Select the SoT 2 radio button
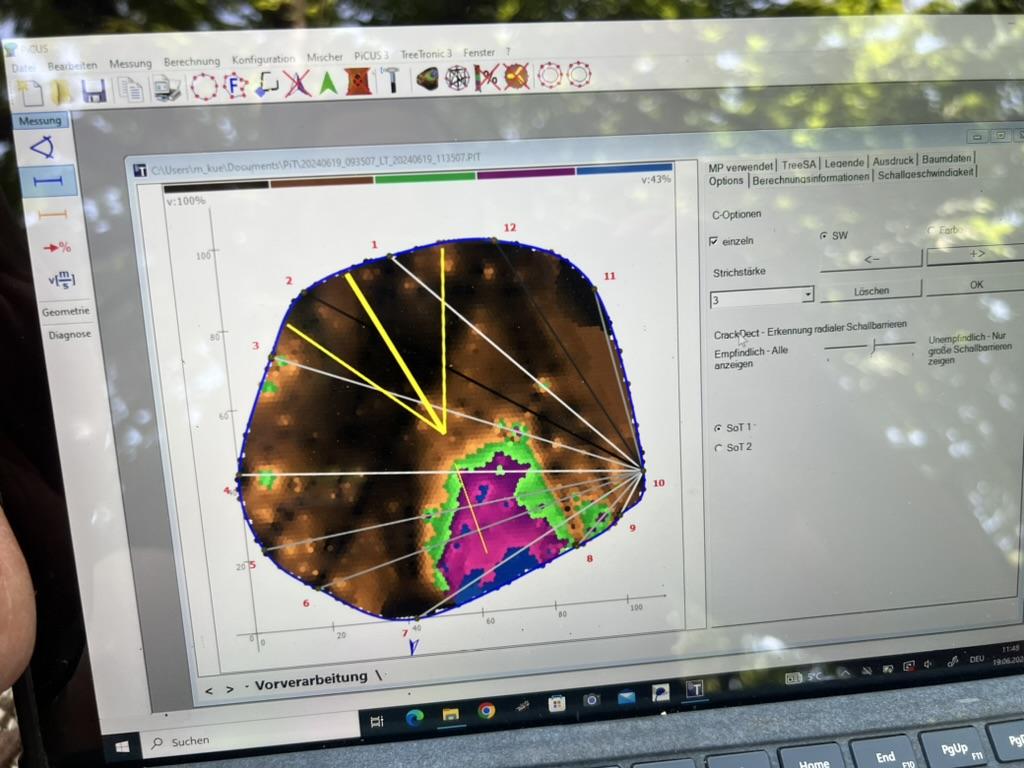The height and width of the screenshot is (768, 1024). click(x=718, y=448)
